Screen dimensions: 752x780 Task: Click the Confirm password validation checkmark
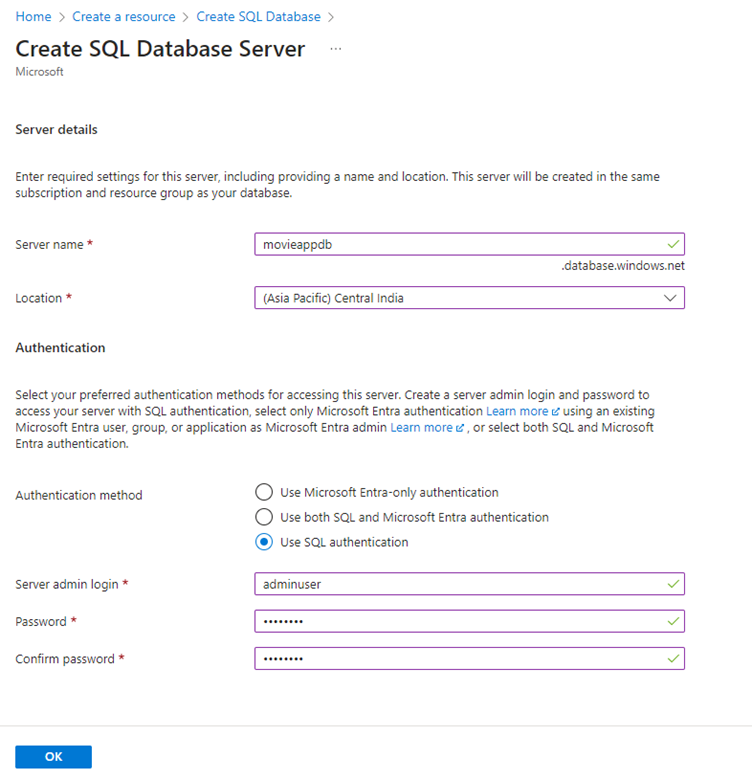pyautogui.click(x=673, y=658)
